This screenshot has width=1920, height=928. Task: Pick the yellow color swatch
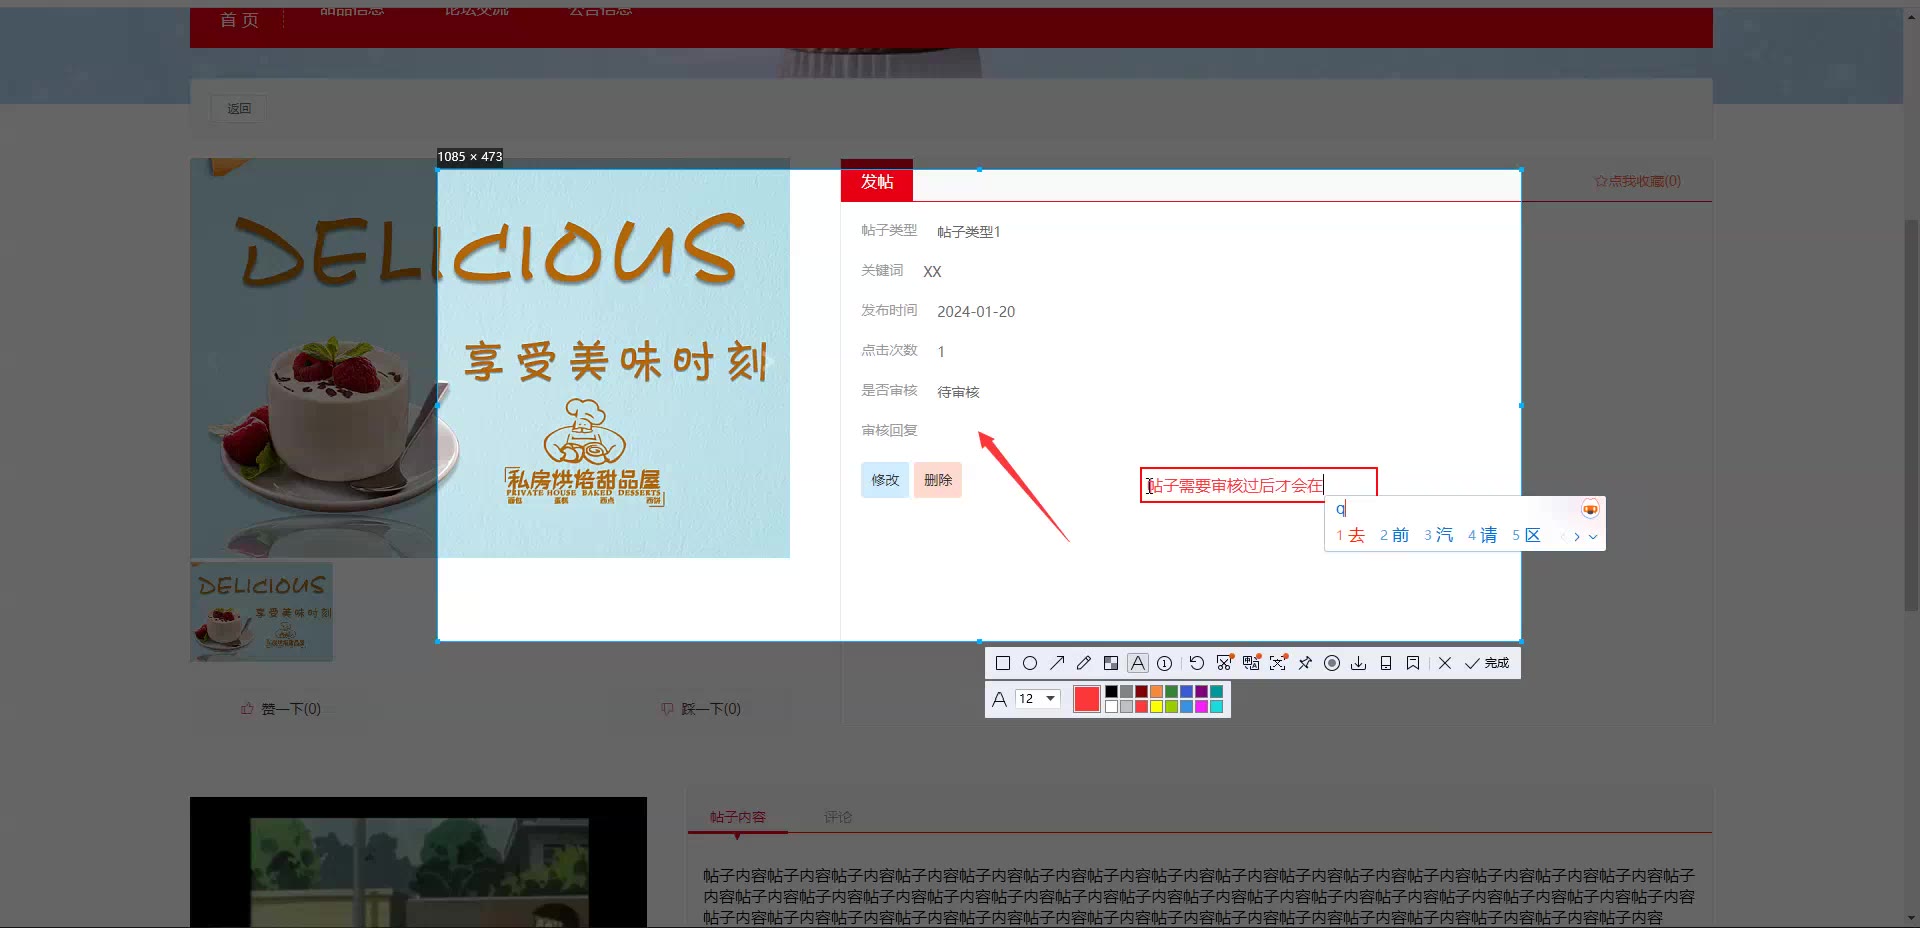[1156, 707]
